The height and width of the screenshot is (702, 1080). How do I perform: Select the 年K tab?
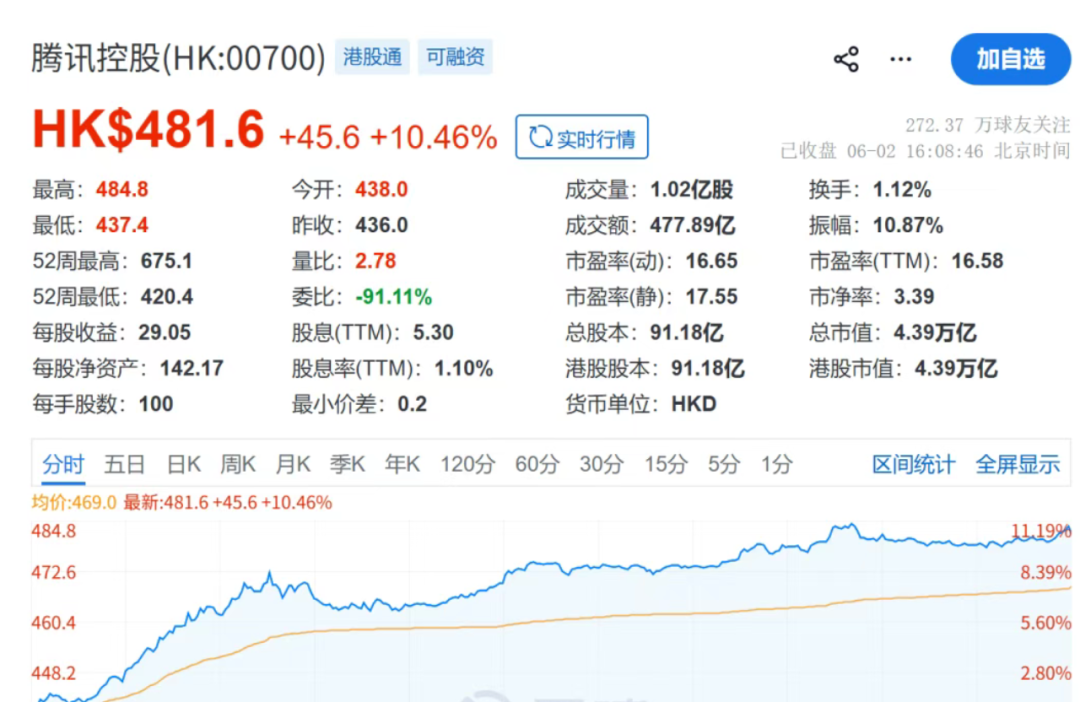[x=402, y=464]
